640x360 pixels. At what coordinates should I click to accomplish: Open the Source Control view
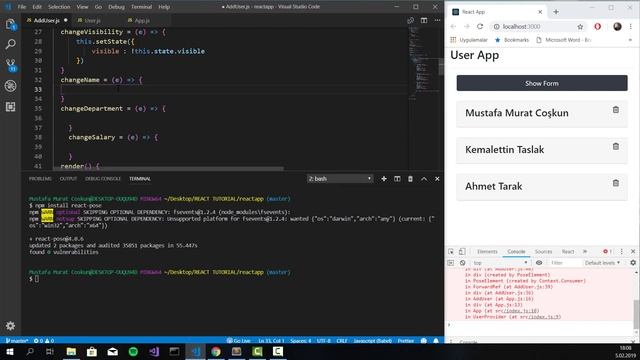click(11, 65)
